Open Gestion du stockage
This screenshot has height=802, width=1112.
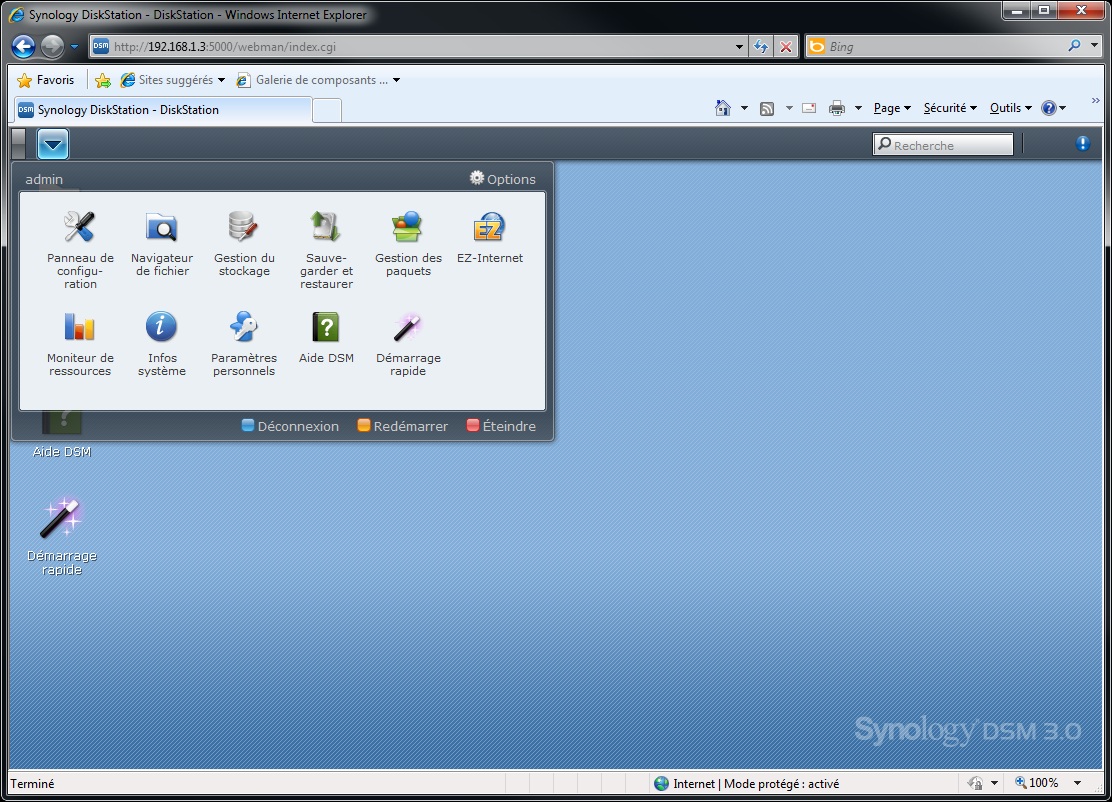pos(244,243)
